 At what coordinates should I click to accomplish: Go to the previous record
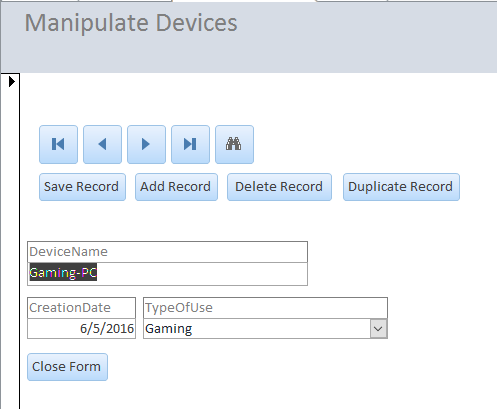click(x=102, y=144)
